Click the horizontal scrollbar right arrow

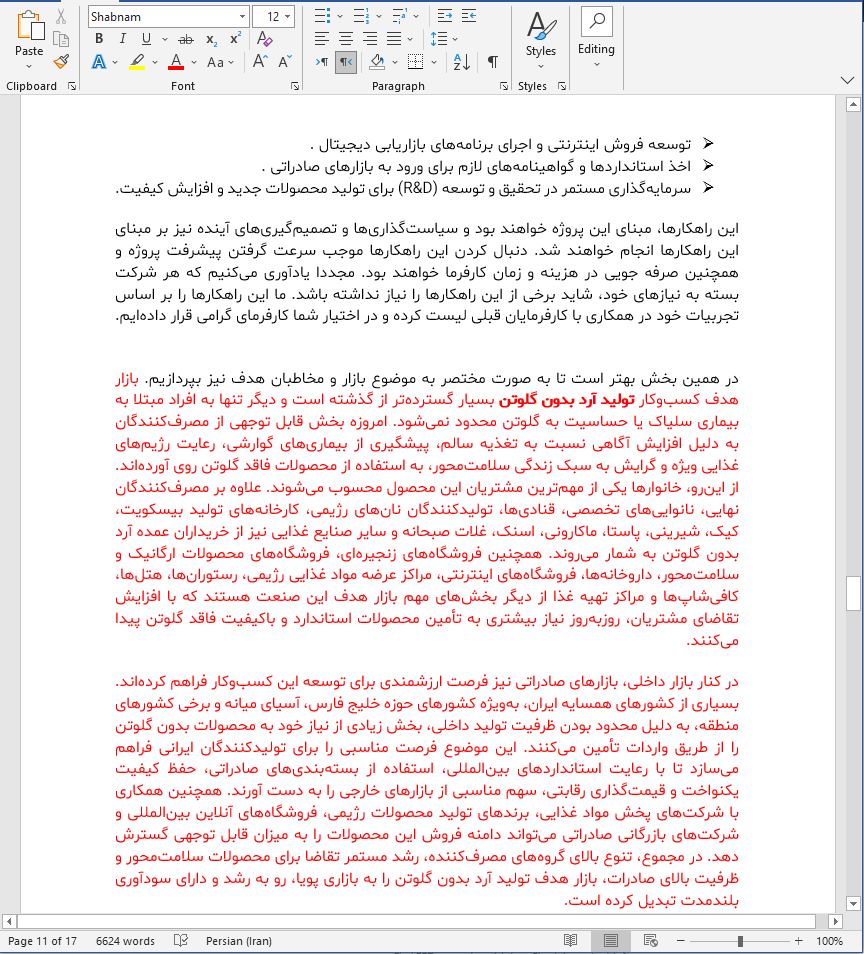(835, 921)
